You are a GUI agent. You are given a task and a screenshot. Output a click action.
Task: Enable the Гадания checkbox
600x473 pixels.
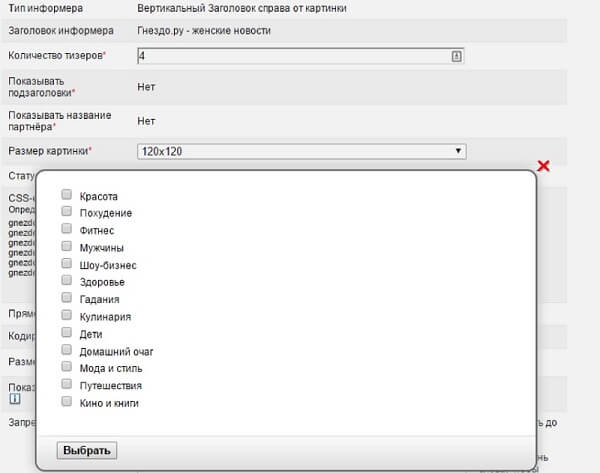point(66,298)
